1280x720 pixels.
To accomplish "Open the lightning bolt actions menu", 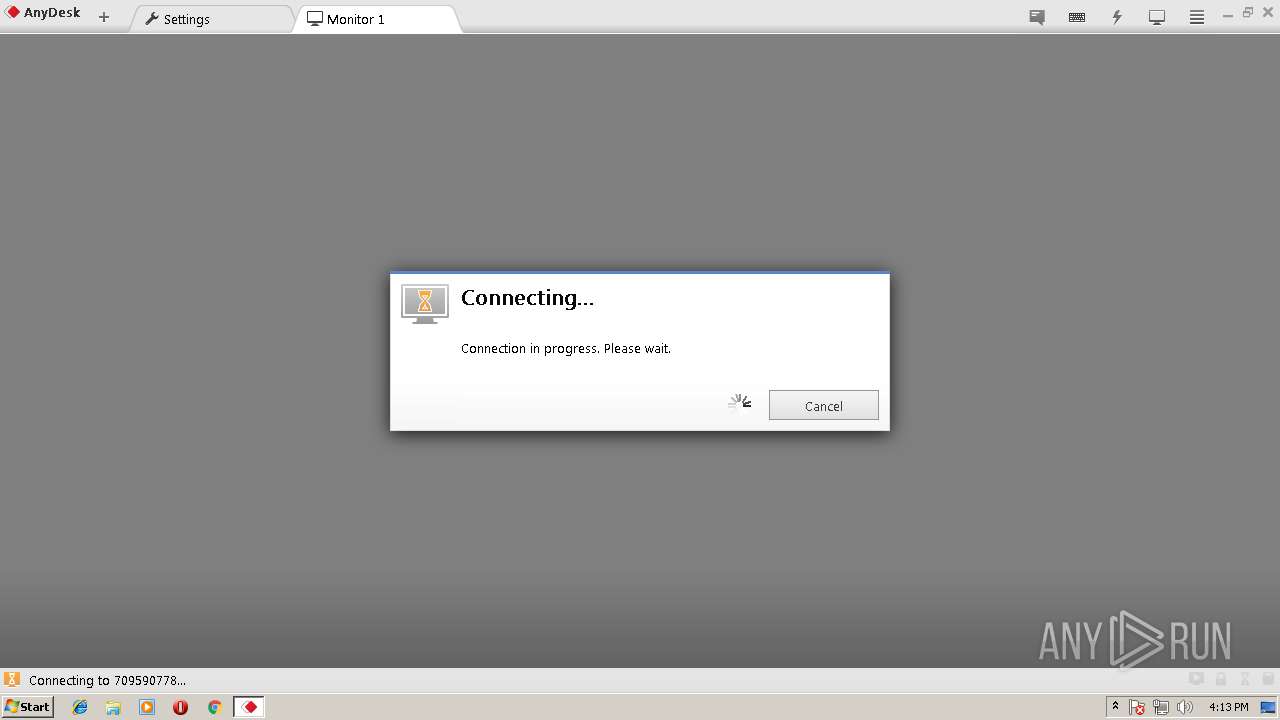I will tap(1117, 17).
